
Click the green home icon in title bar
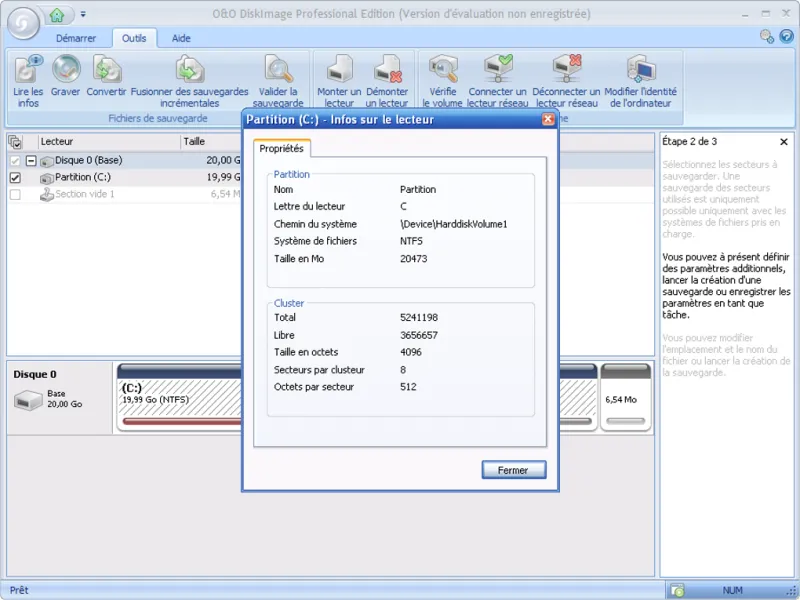pyautogui.click(x=57, y=15)
